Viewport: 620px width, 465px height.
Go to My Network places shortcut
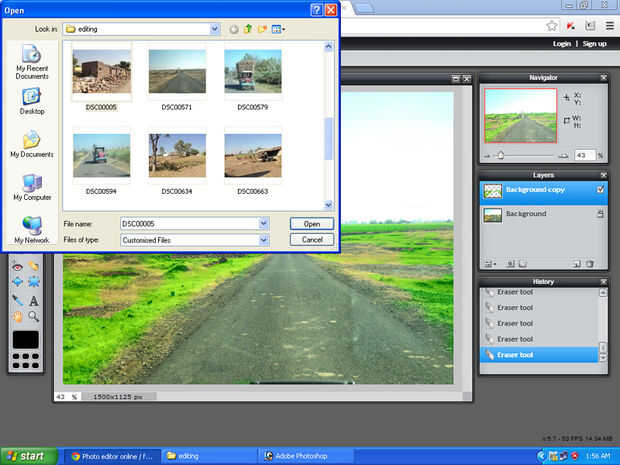32,230
